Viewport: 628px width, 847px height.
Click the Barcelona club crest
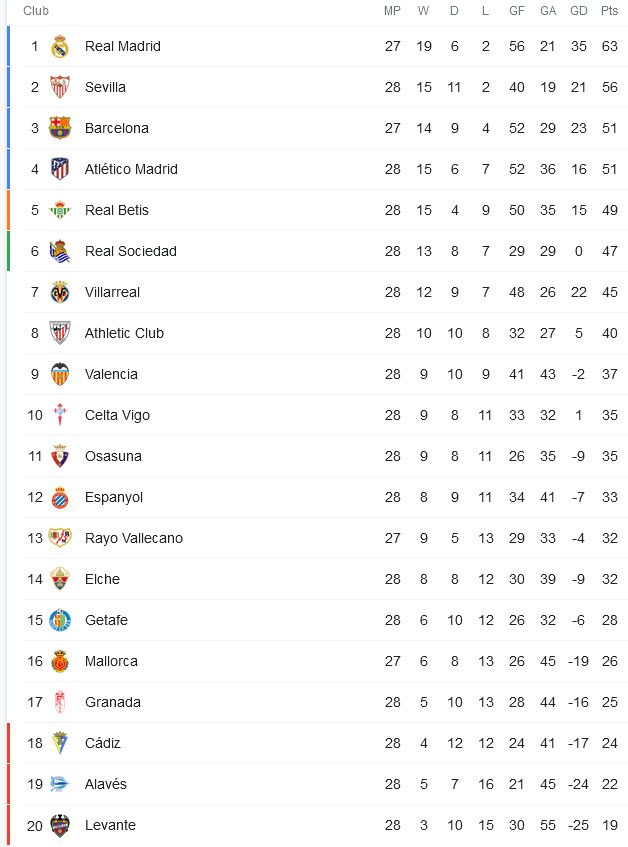pyautogui.click(x=60, y=128)
